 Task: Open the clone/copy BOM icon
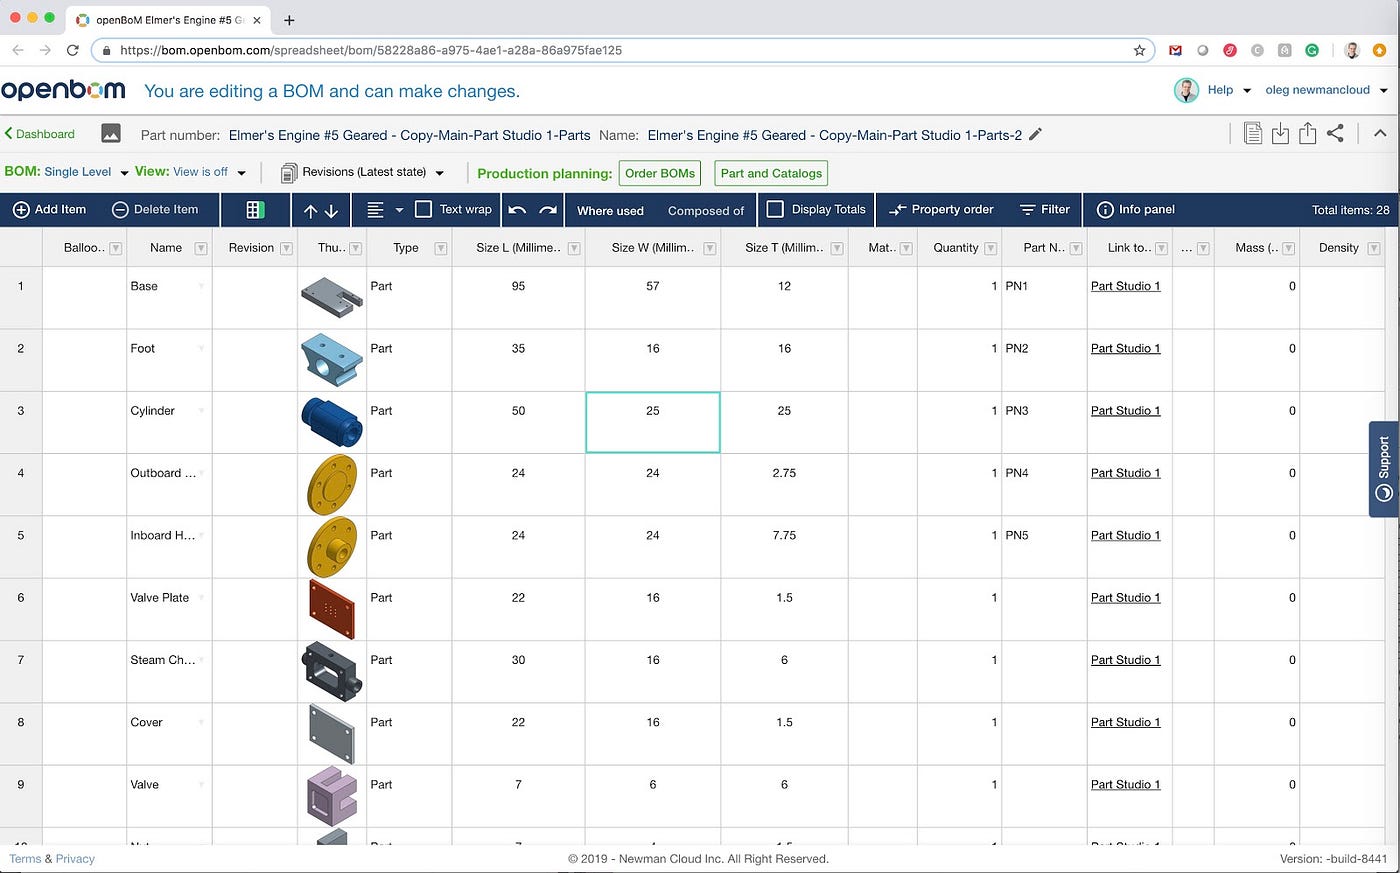1253,132
